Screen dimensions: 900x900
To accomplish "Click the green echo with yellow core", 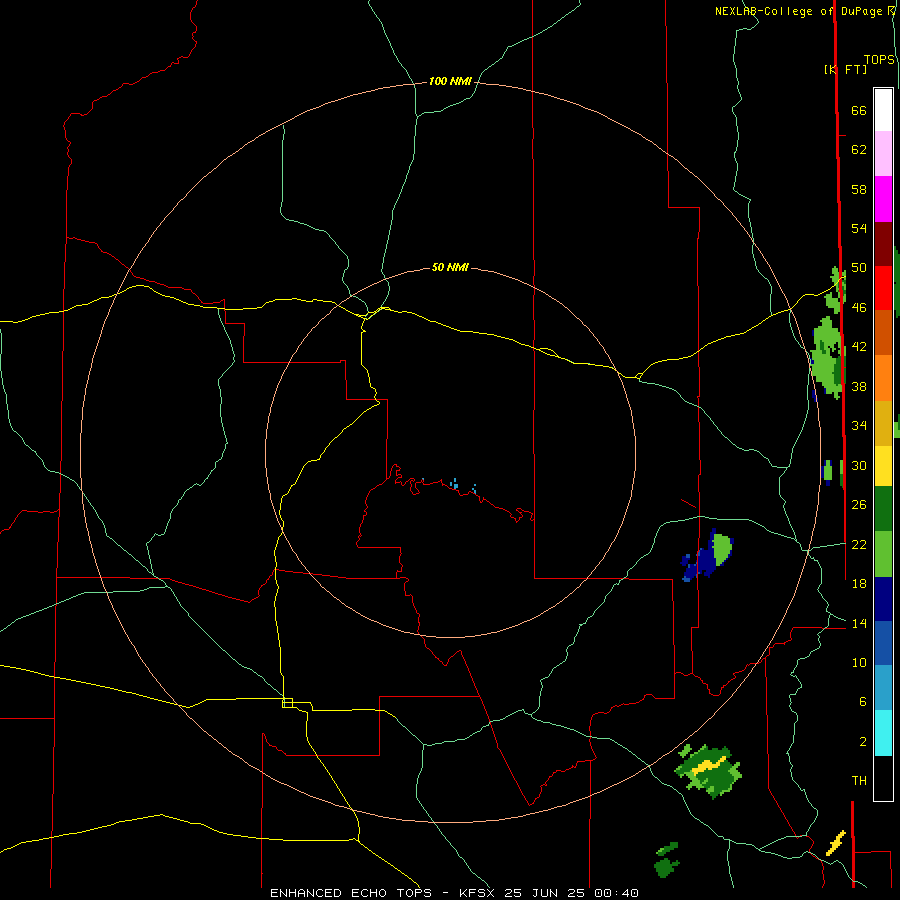I will pos(708,770).
